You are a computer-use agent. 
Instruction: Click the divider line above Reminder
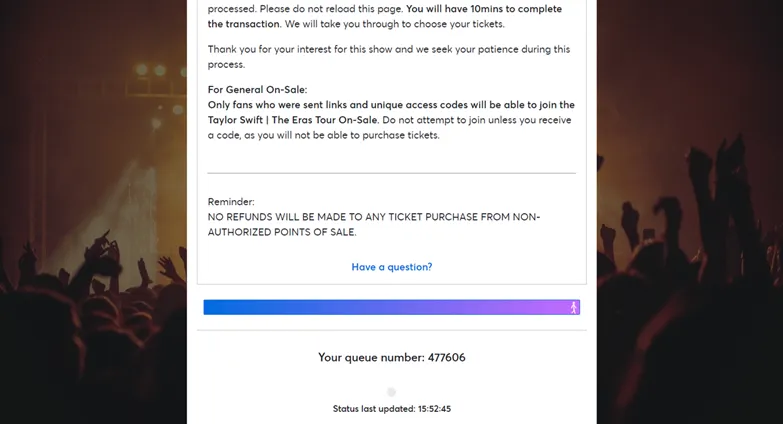(x=392, y=173)
